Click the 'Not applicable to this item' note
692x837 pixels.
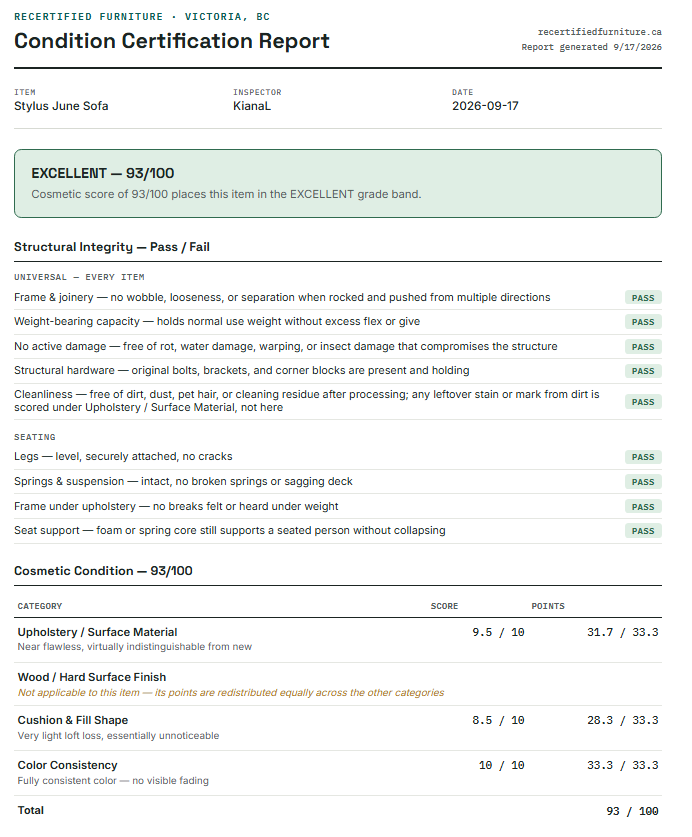point(231,693)
